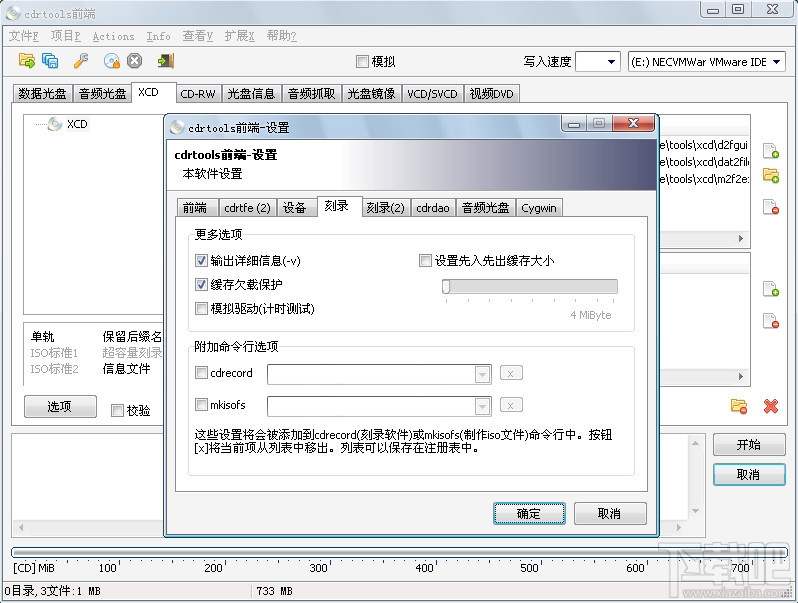Switch to VCD/SVCD main tab
The image size is (798, 603).
[x=433, y=94]
